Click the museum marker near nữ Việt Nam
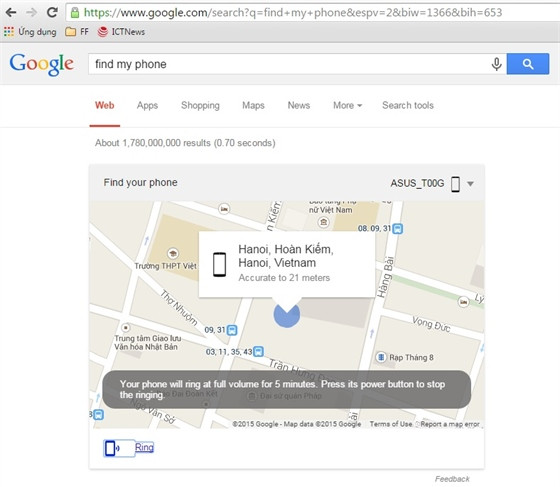Viewport: 560px width, 487px height. pos(324,222)
